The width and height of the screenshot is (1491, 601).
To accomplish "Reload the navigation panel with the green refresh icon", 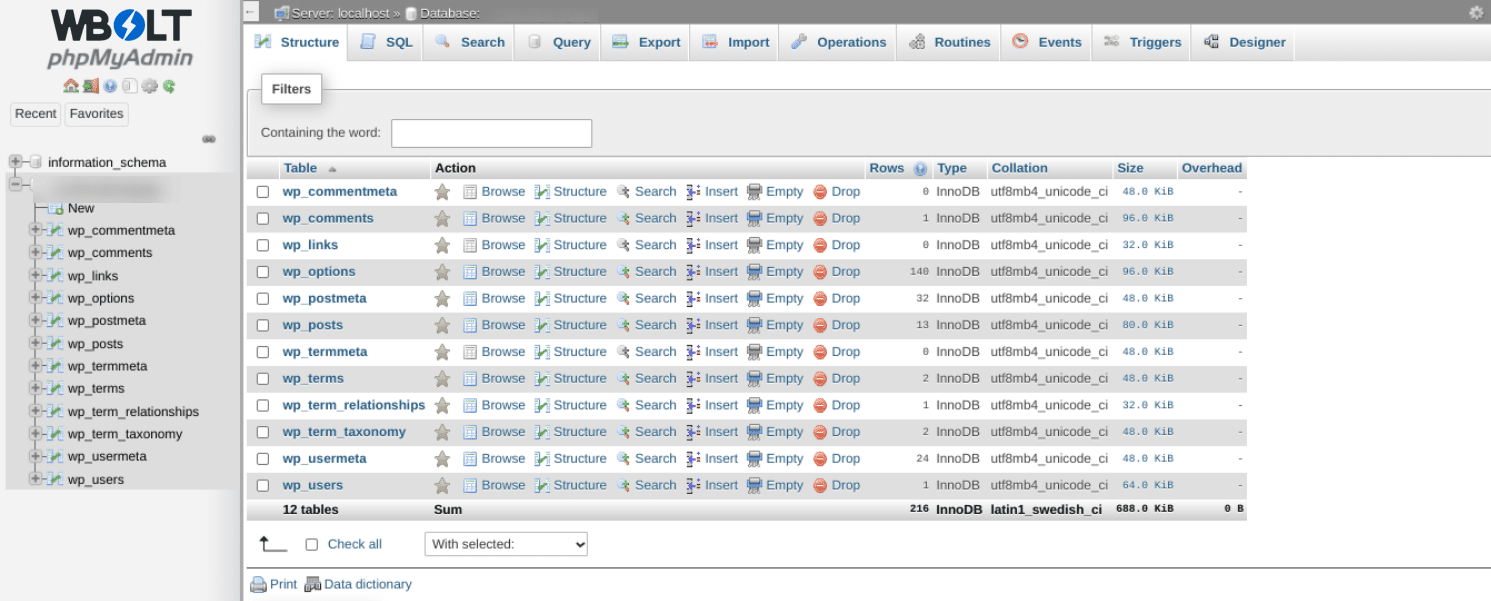I will click(170, 86).
